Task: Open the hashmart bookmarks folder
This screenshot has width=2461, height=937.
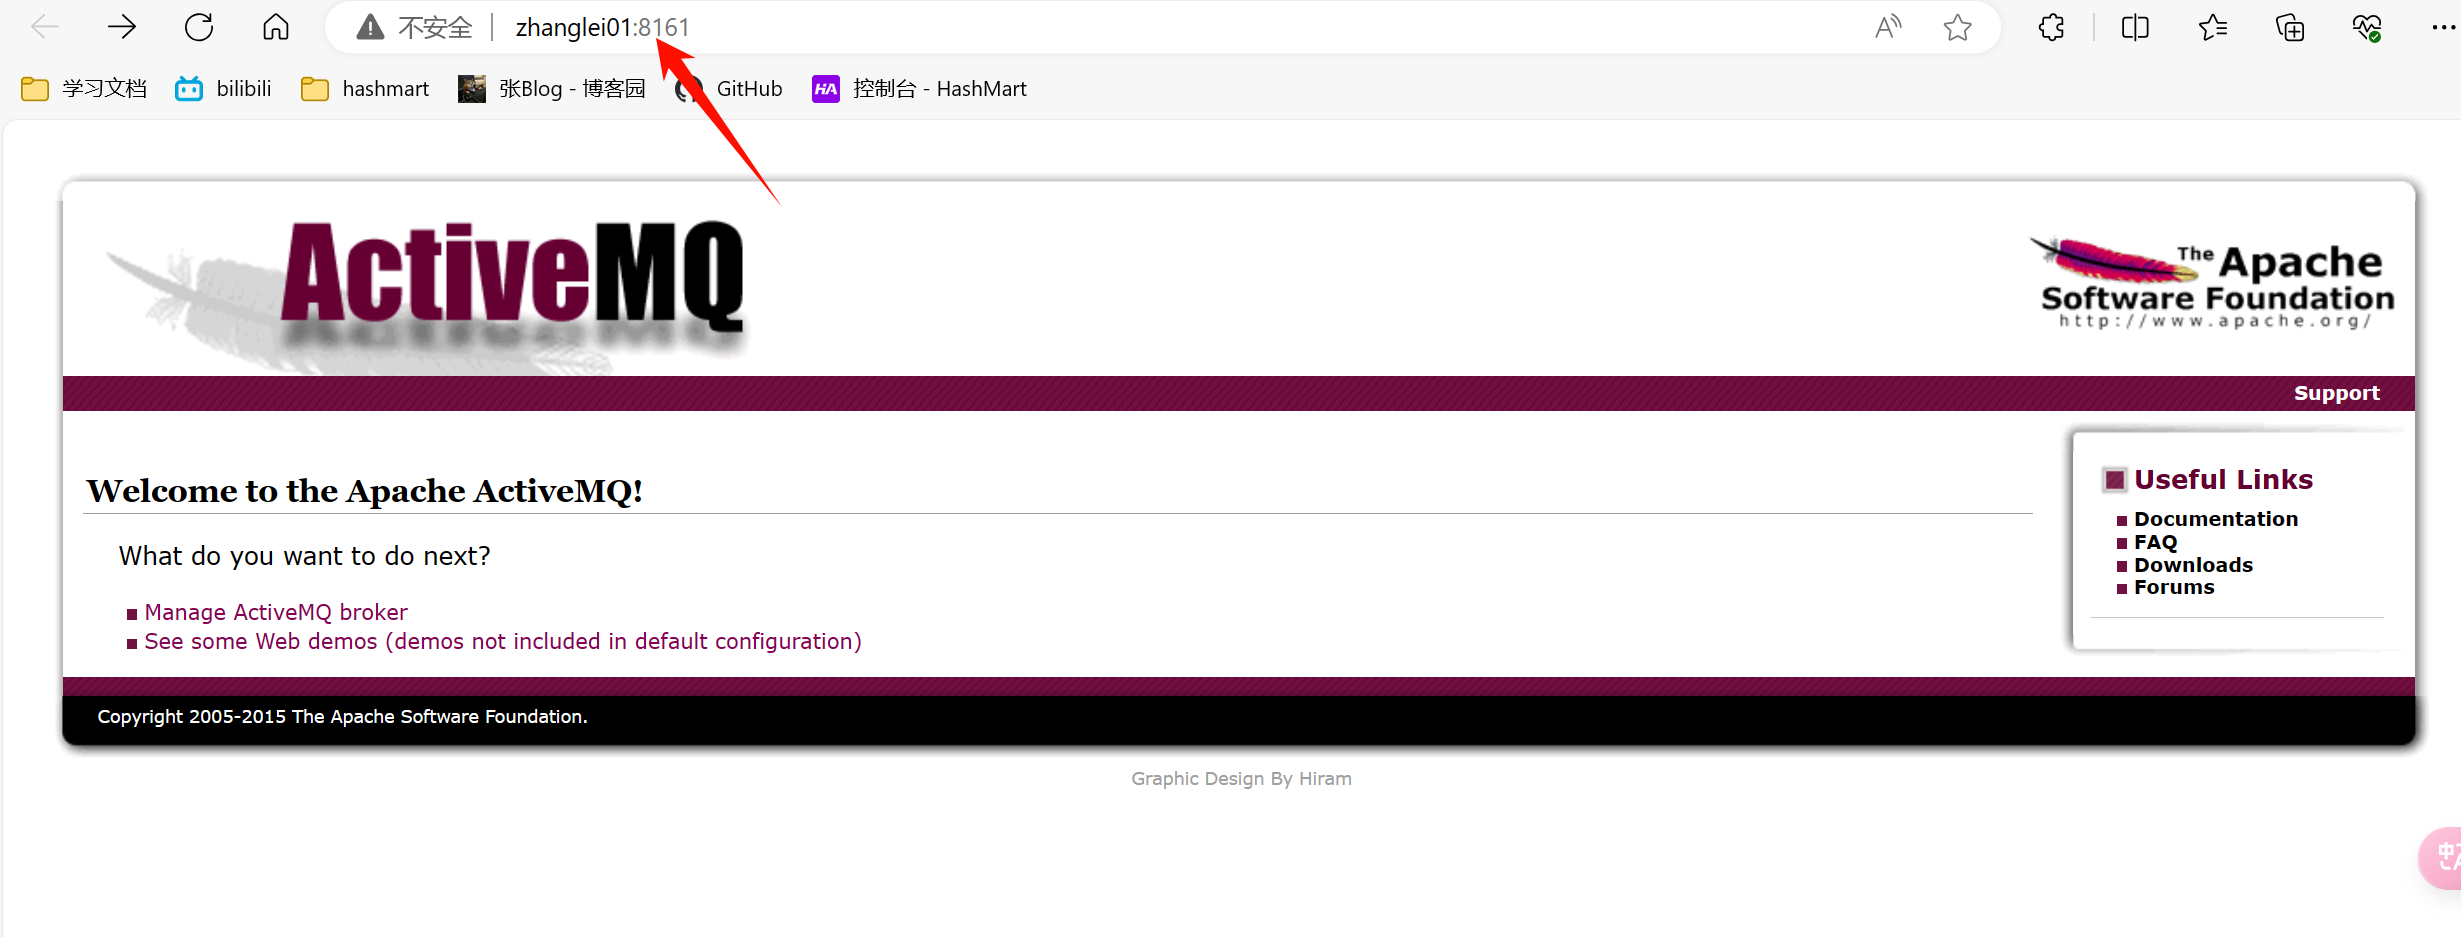Action: [x=365, y=89]
